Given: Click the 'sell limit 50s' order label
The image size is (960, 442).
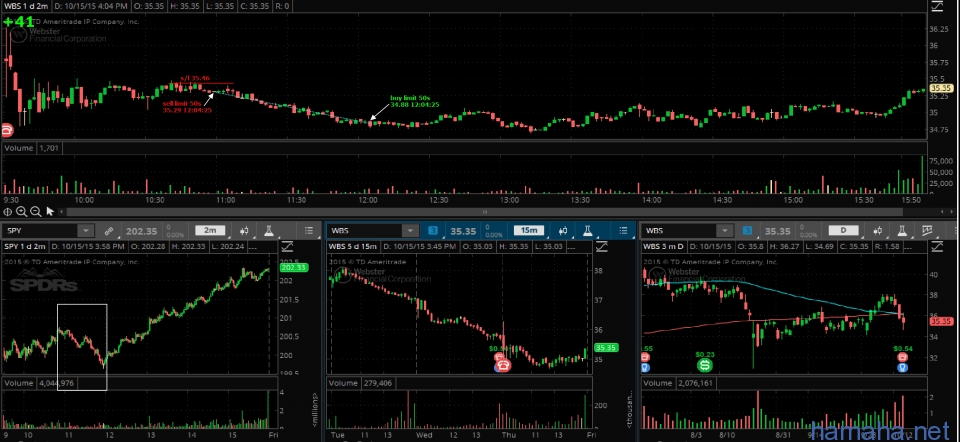Looking at the screenshot, I should pos(182,104).
